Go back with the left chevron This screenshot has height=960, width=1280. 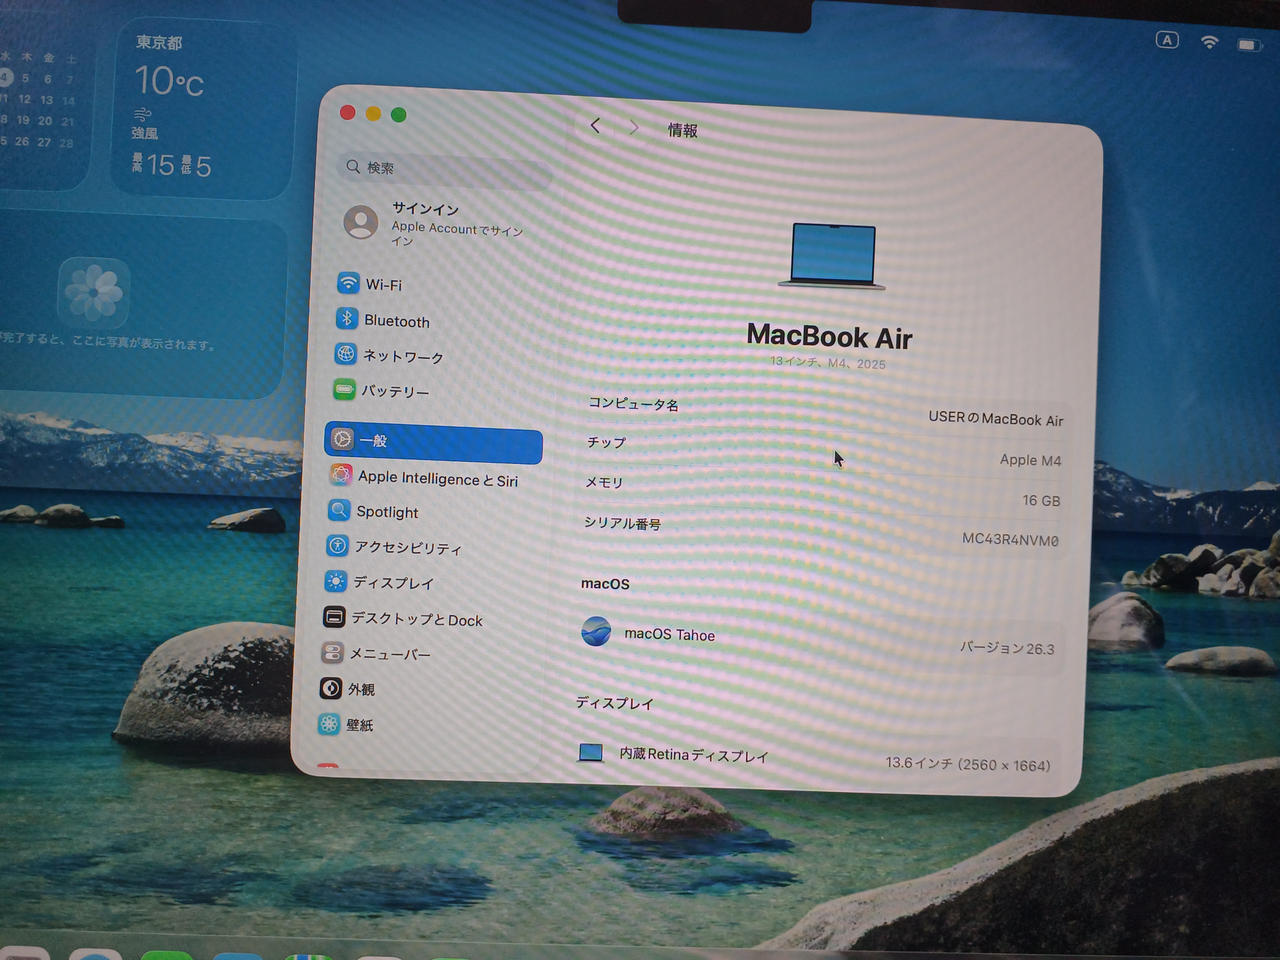[x=596, y=126]
